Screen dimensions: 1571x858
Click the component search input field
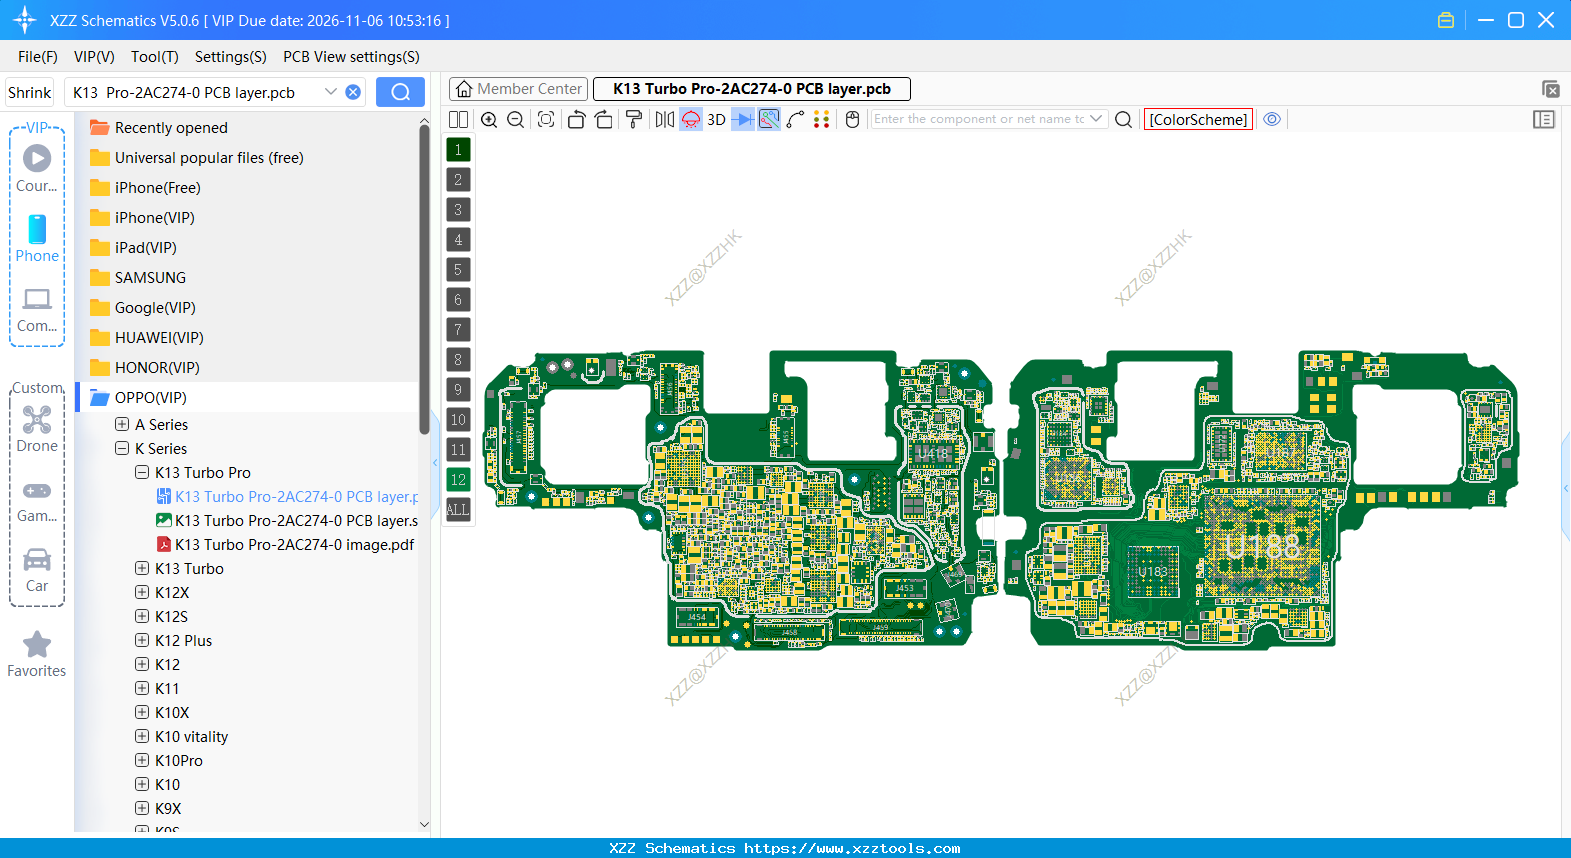click(x=978, y=119)
